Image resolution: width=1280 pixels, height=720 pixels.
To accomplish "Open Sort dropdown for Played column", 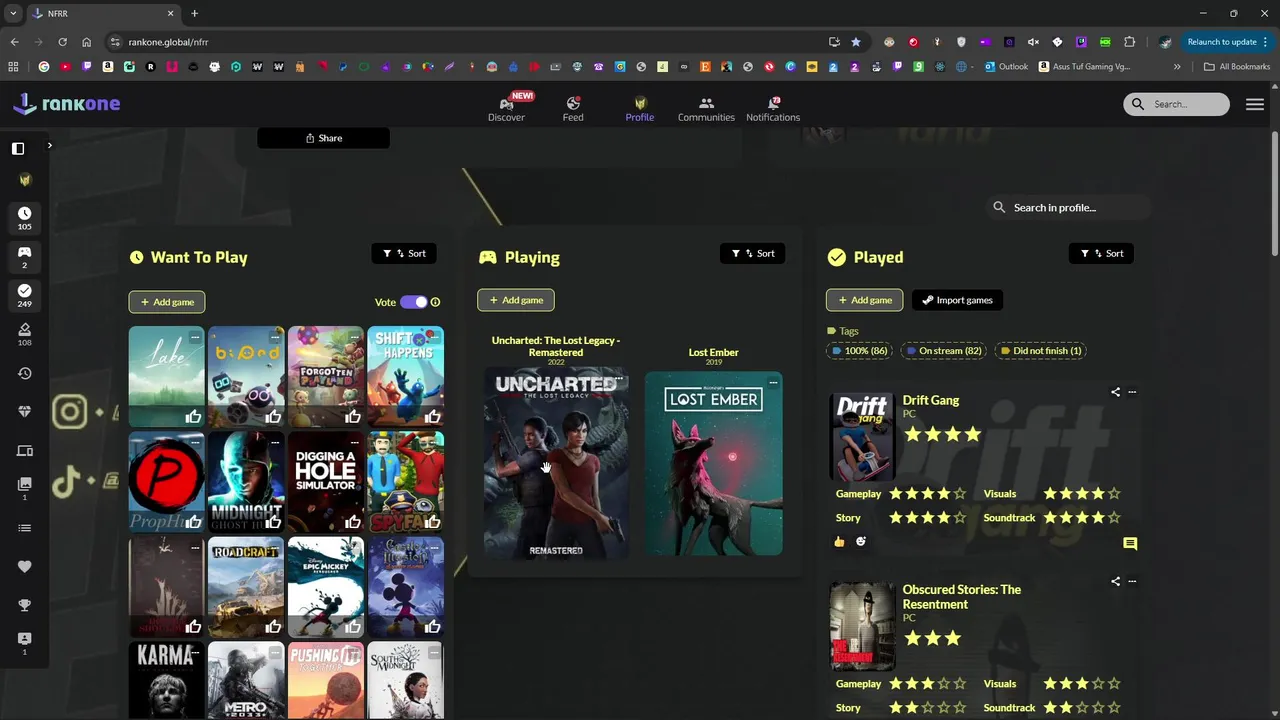I will click(x=1101, y=253).
